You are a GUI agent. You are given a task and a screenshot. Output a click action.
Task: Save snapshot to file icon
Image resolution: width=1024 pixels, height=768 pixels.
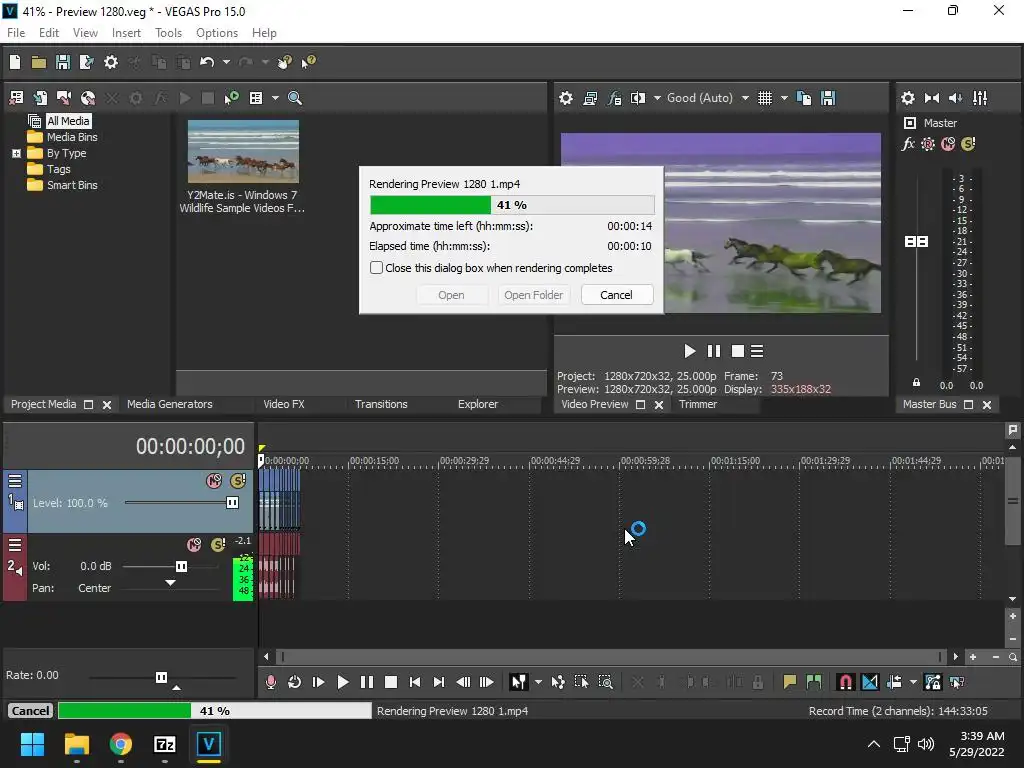coord(828,98)
